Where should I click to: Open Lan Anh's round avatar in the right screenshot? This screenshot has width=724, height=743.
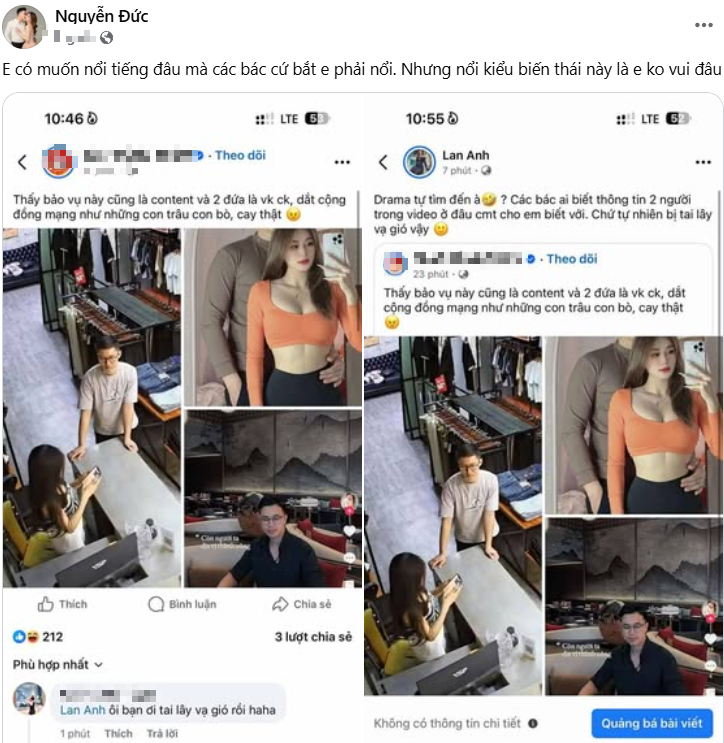click(419, 162)
